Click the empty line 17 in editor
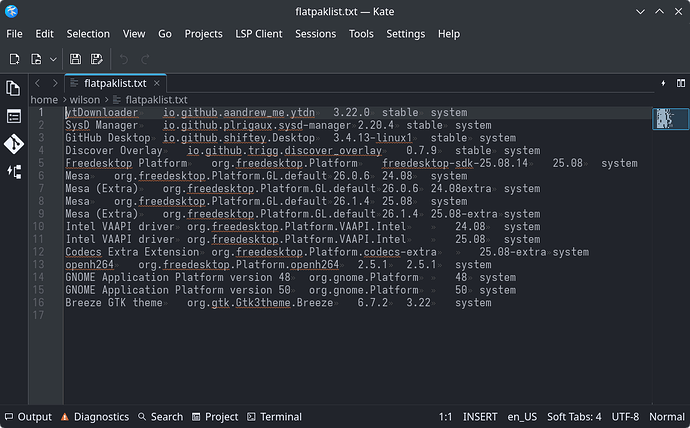690x428 pixels. (x=357, y=315)
